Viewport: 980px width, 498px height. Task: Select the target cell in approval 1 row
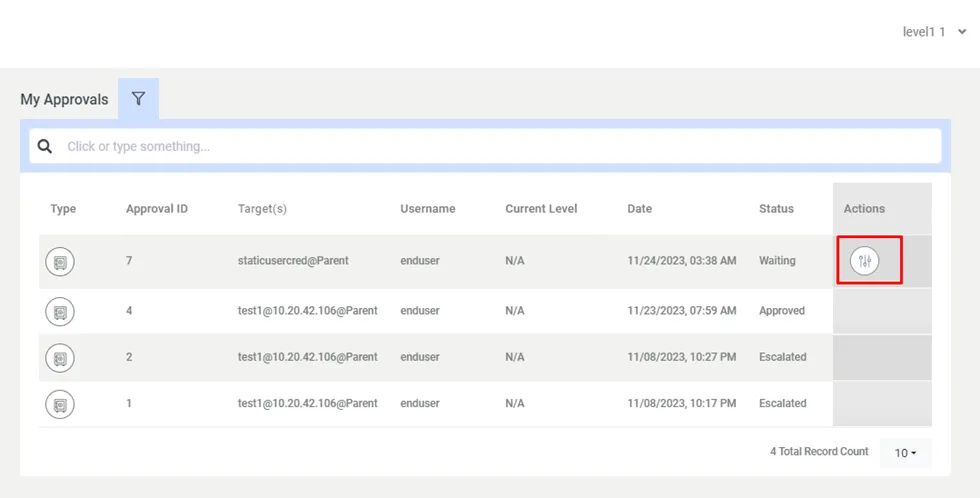308,403
